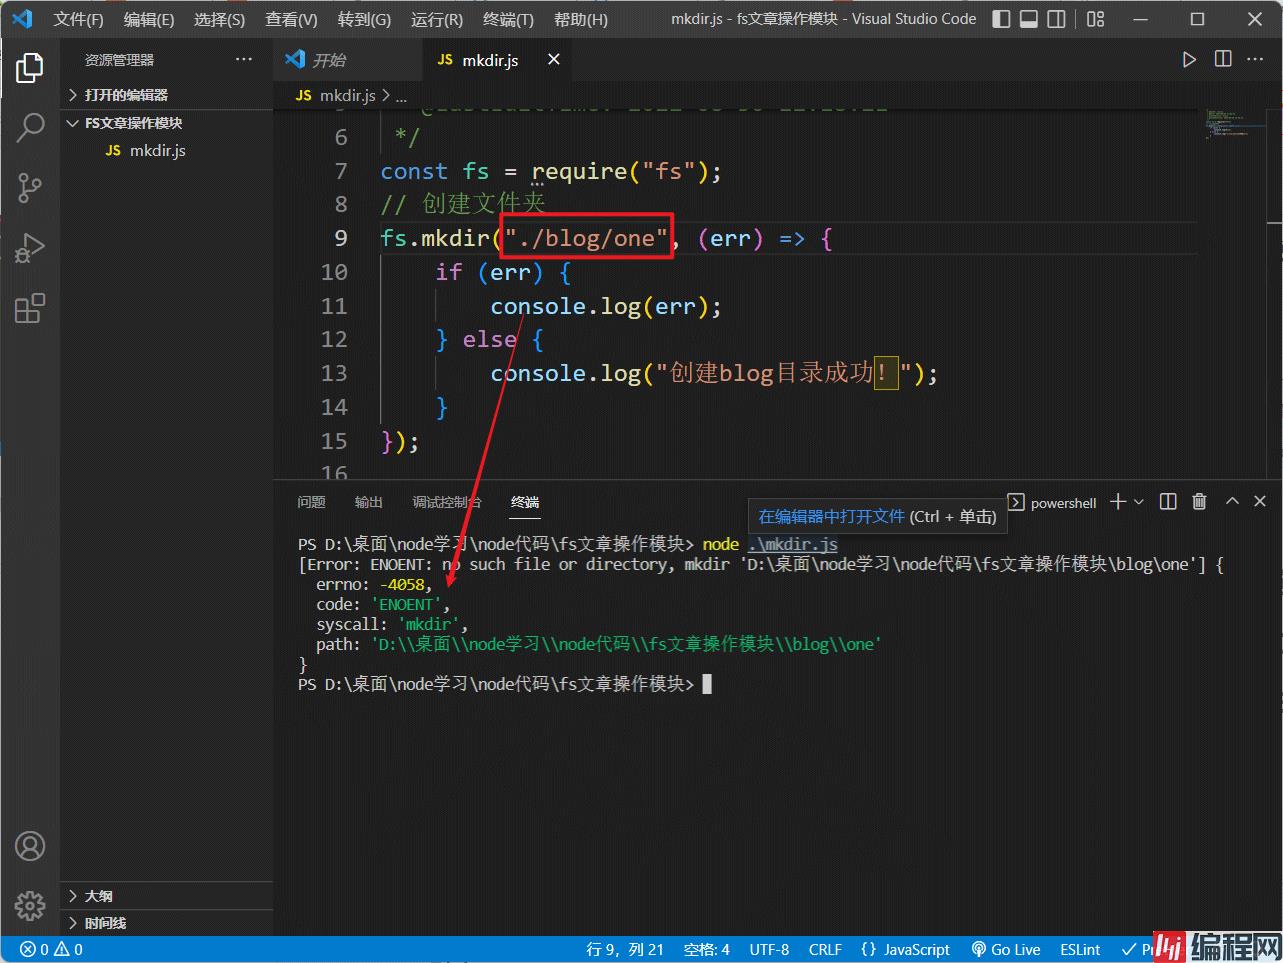
Task: Expand the 大纲 outline section
Action: [167, 896]
